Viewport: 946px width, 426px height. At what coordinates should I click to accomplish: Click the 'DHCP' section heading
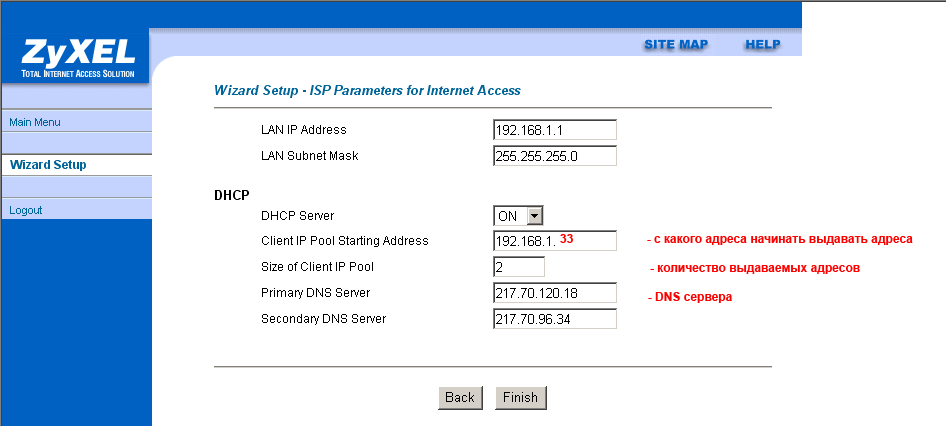point(232,196)
